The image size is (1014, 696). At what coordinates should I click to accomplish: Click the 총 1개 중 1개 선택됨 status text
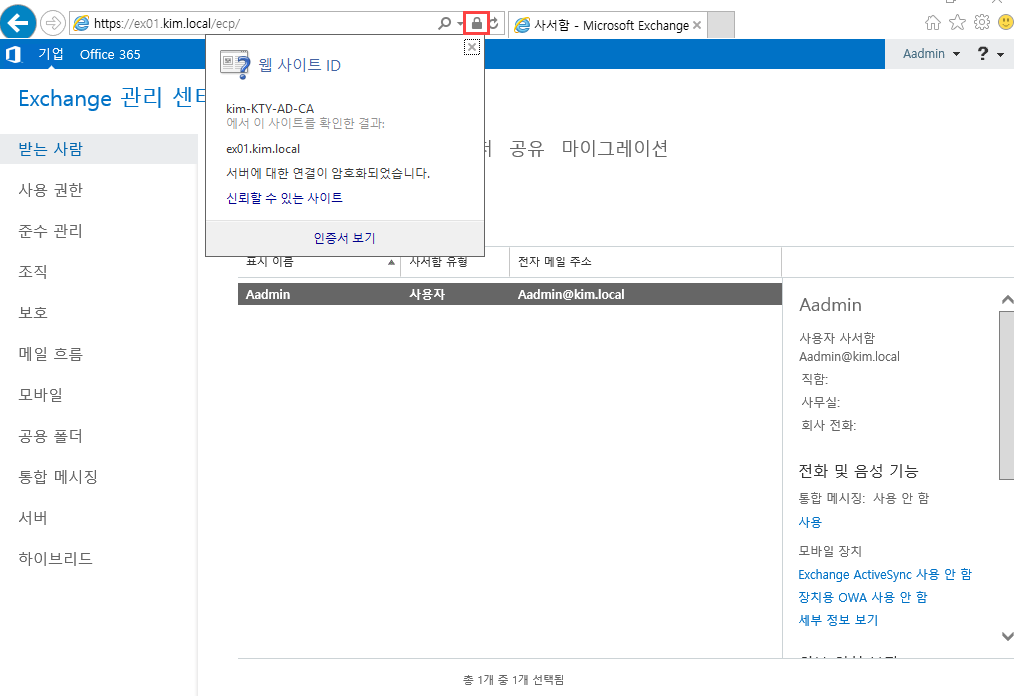pos(513,680)
